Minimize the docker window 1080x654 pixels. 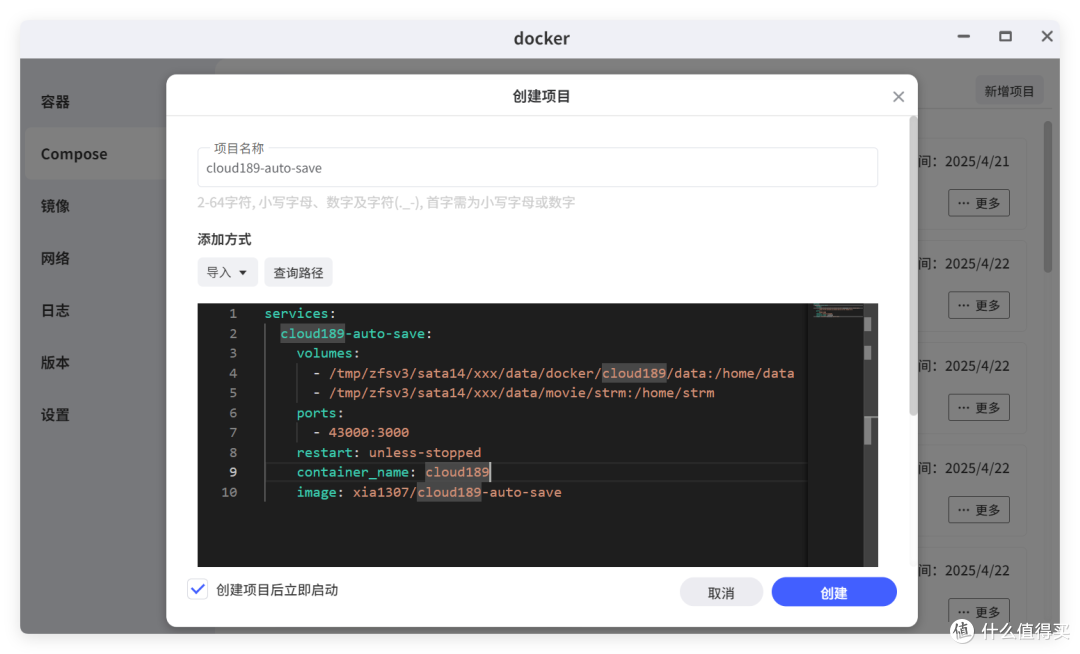tap(964, 36)
